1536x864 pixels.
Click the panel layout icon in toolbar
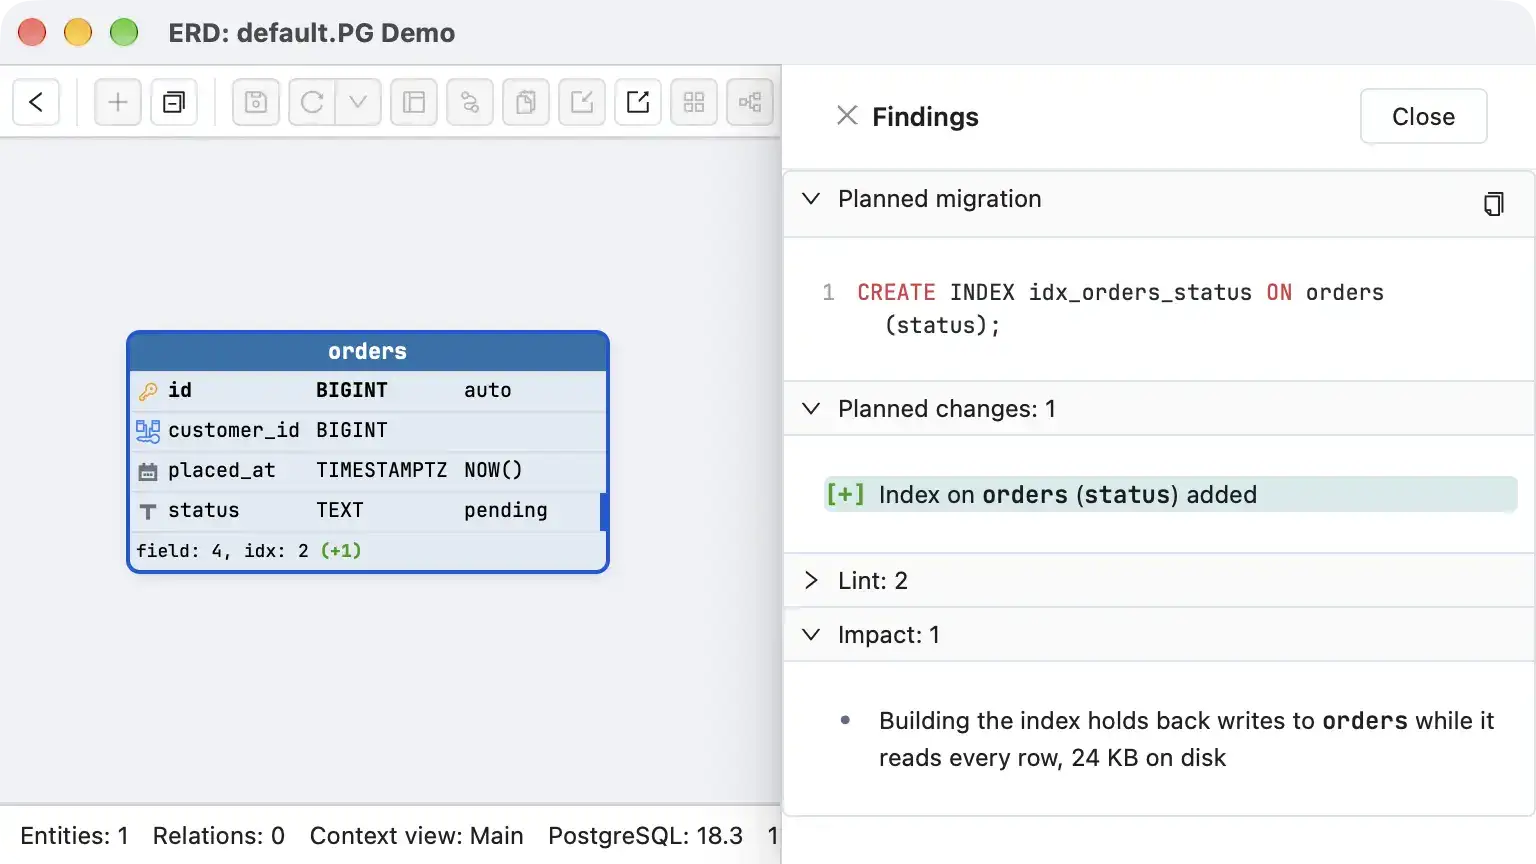(x=414, y=102)
